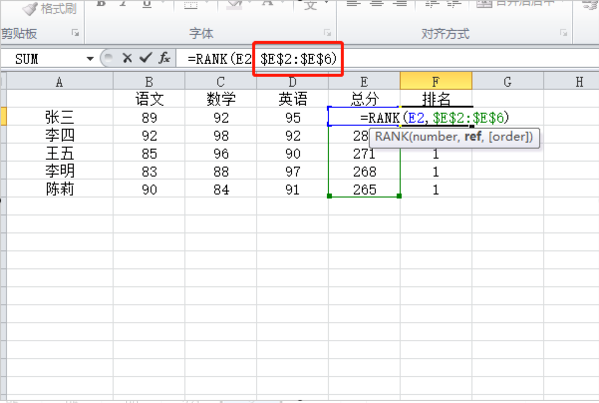Select the name cell 王五
The width and height of the screenshot is (599, 403).
click(60, 153)
